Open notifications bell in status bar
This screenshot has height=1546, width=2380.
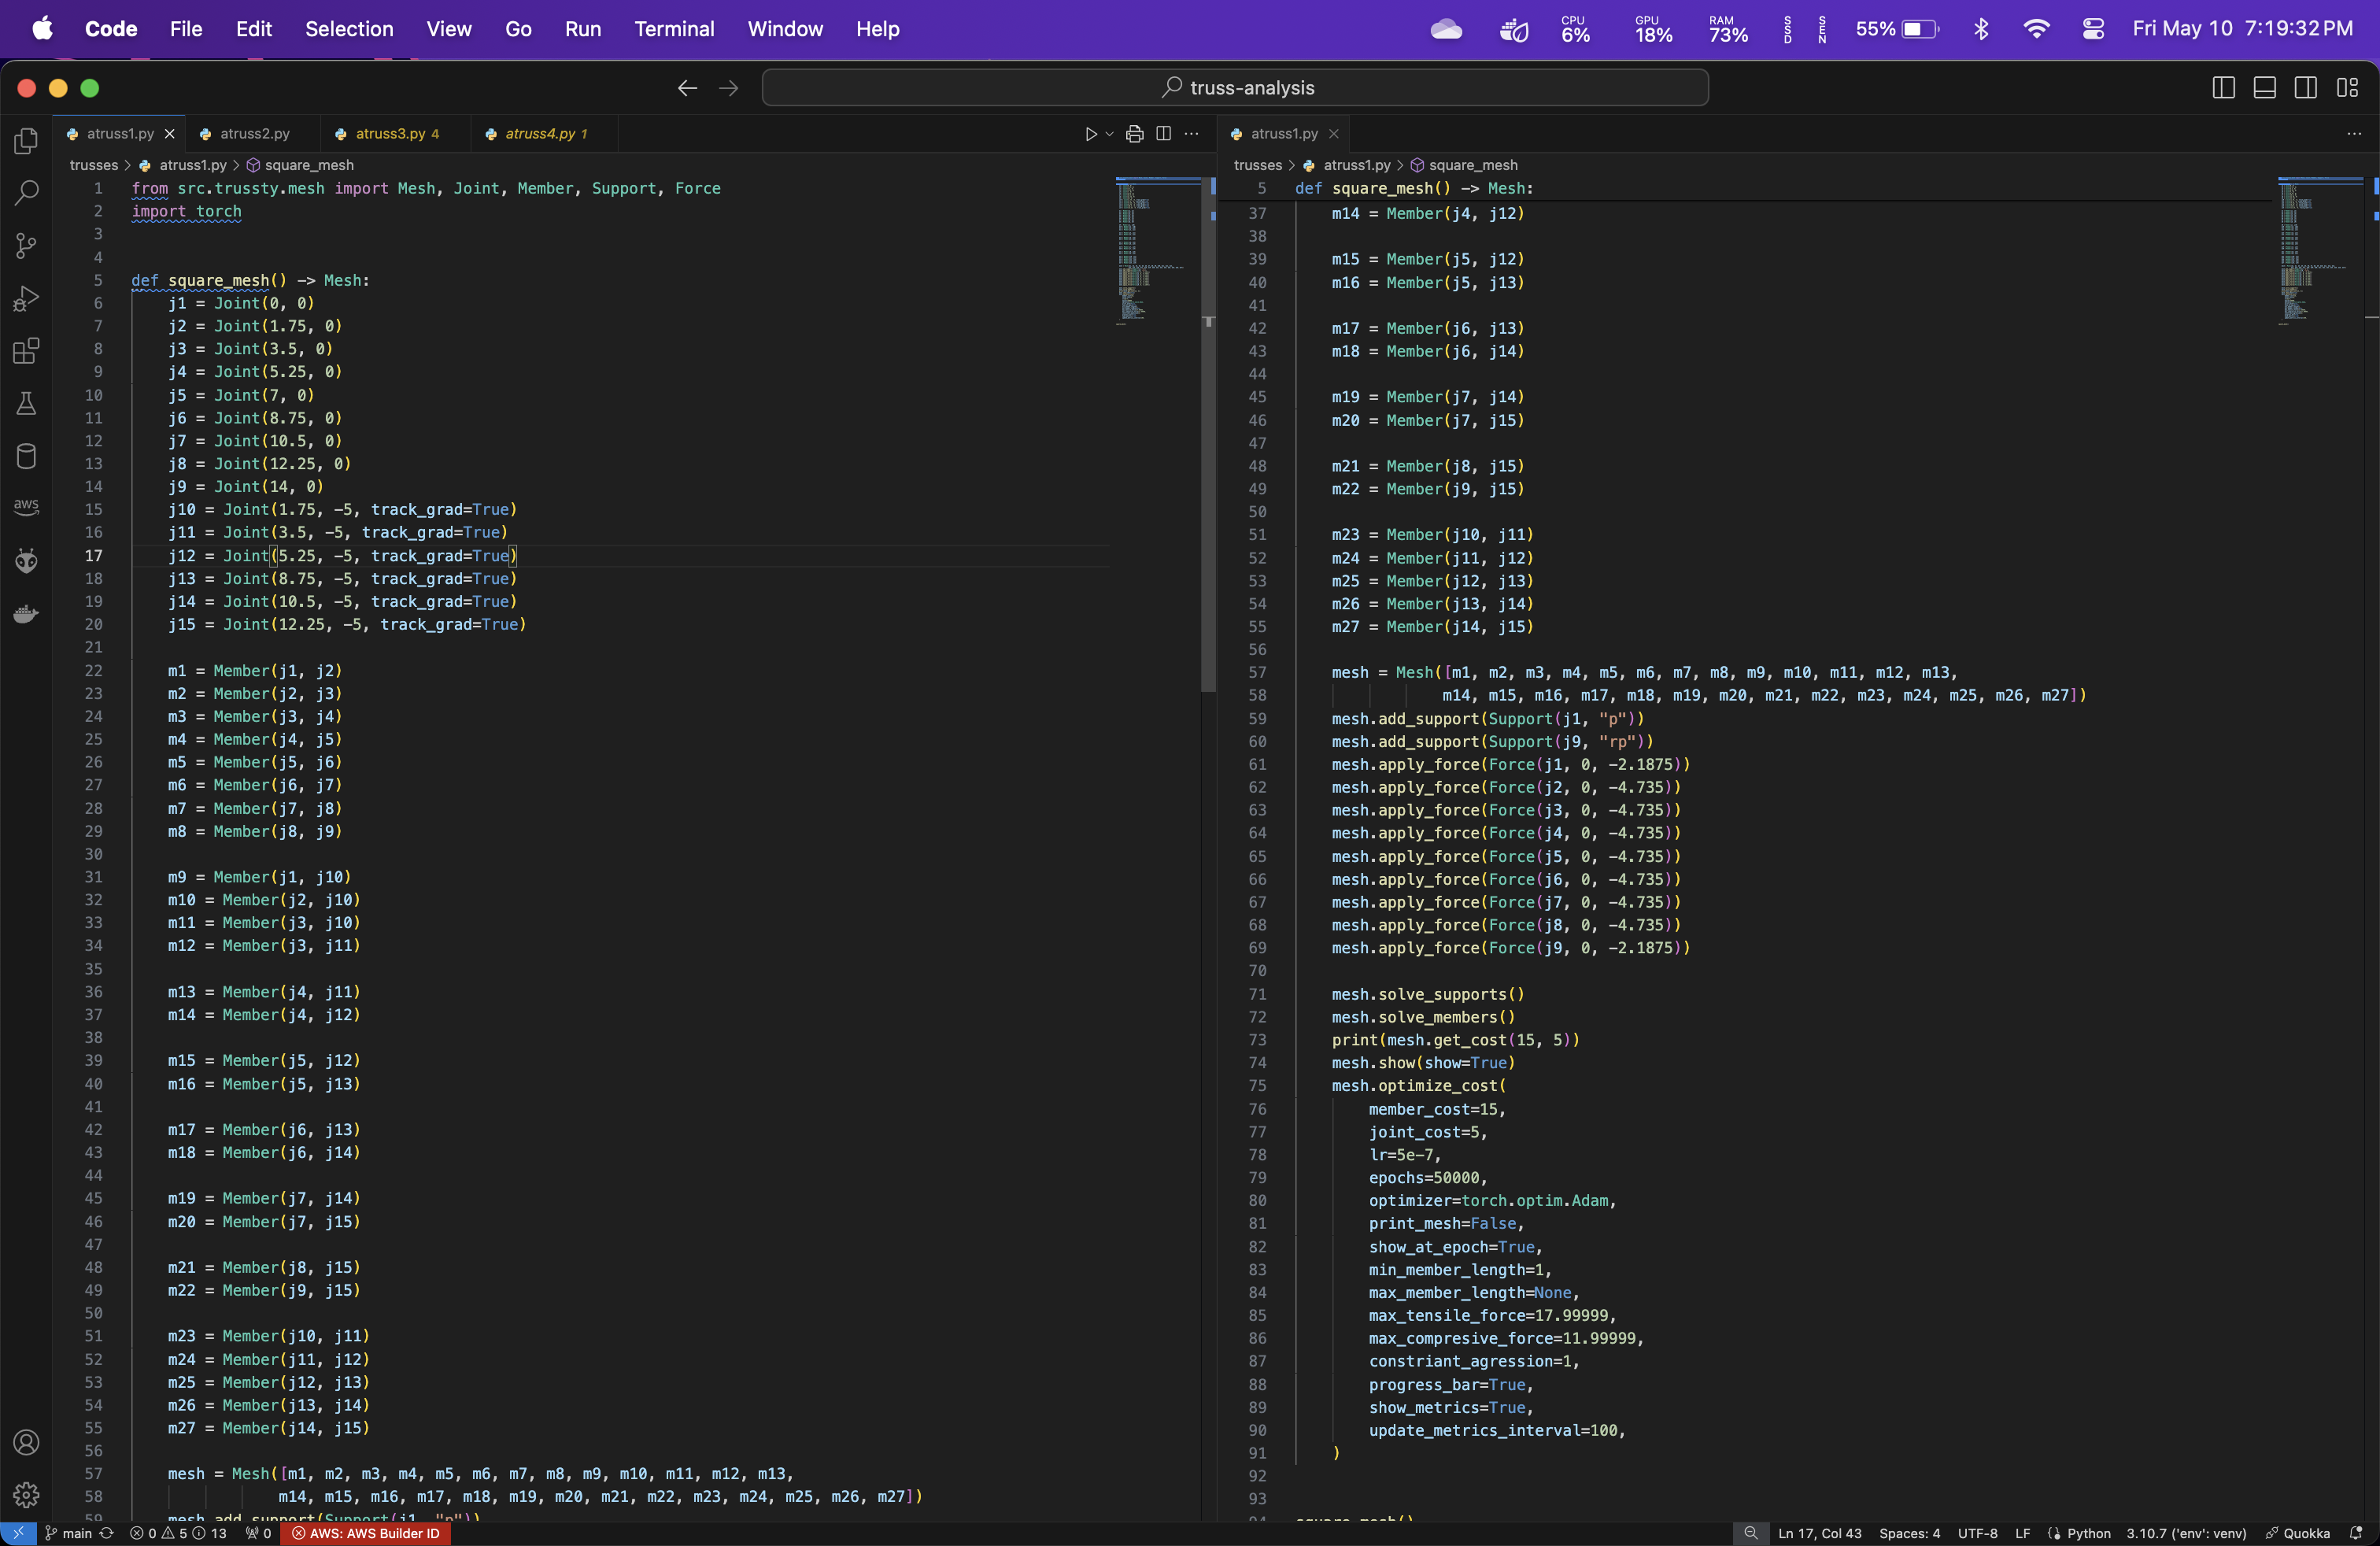(2356, 1533)
